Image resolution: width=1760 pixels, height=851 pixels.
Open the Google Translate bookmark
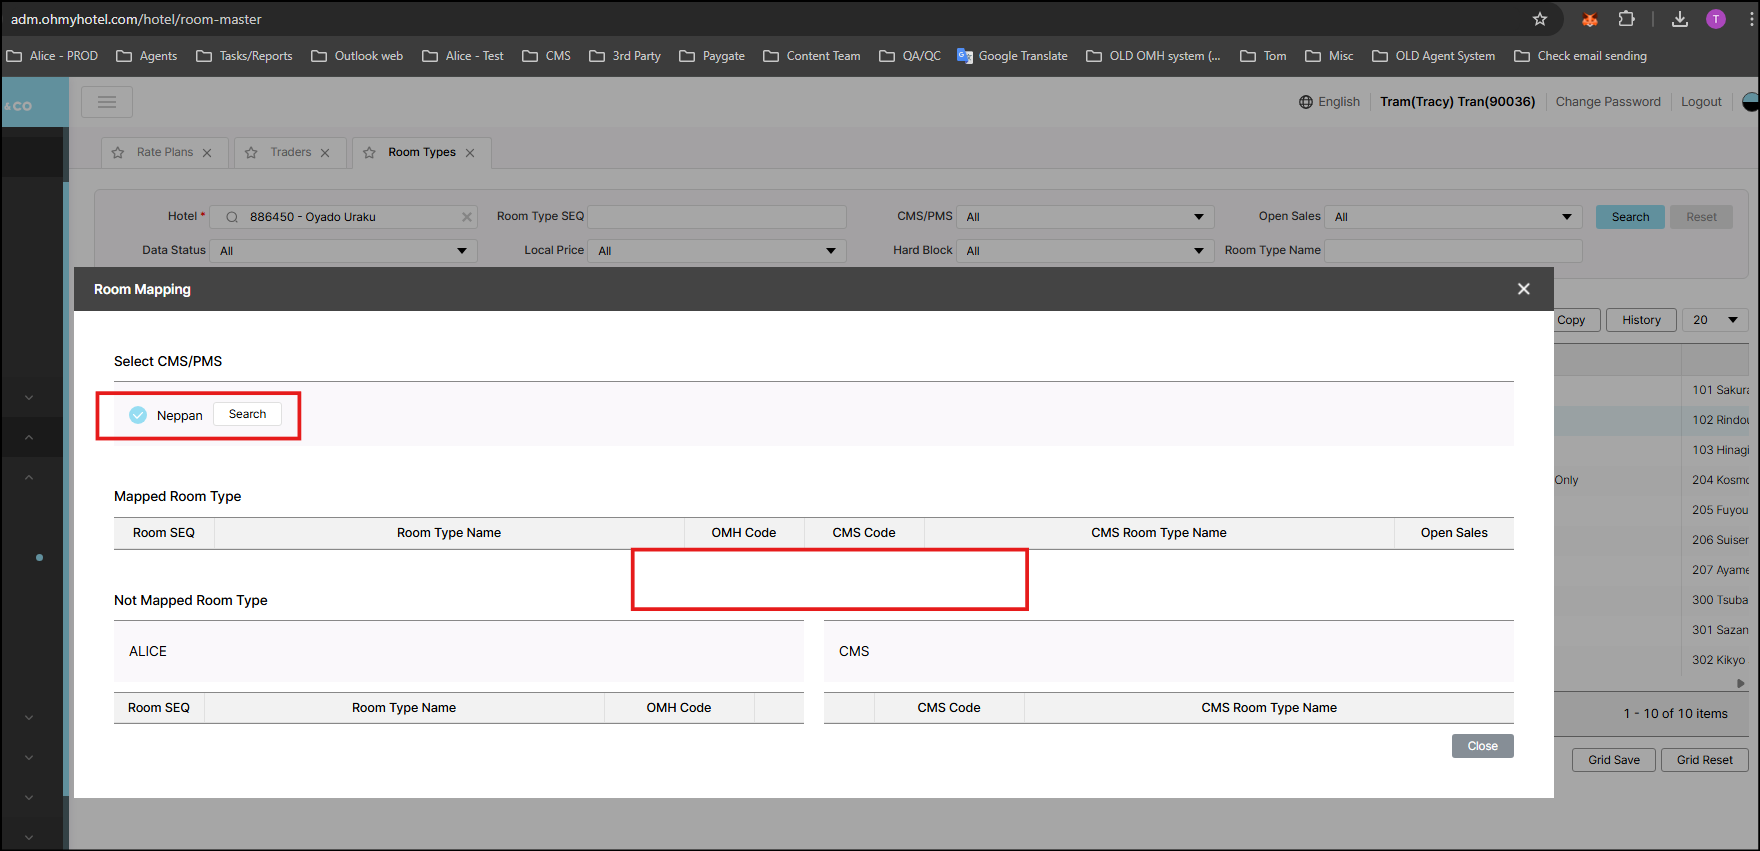click(1012, 56)
